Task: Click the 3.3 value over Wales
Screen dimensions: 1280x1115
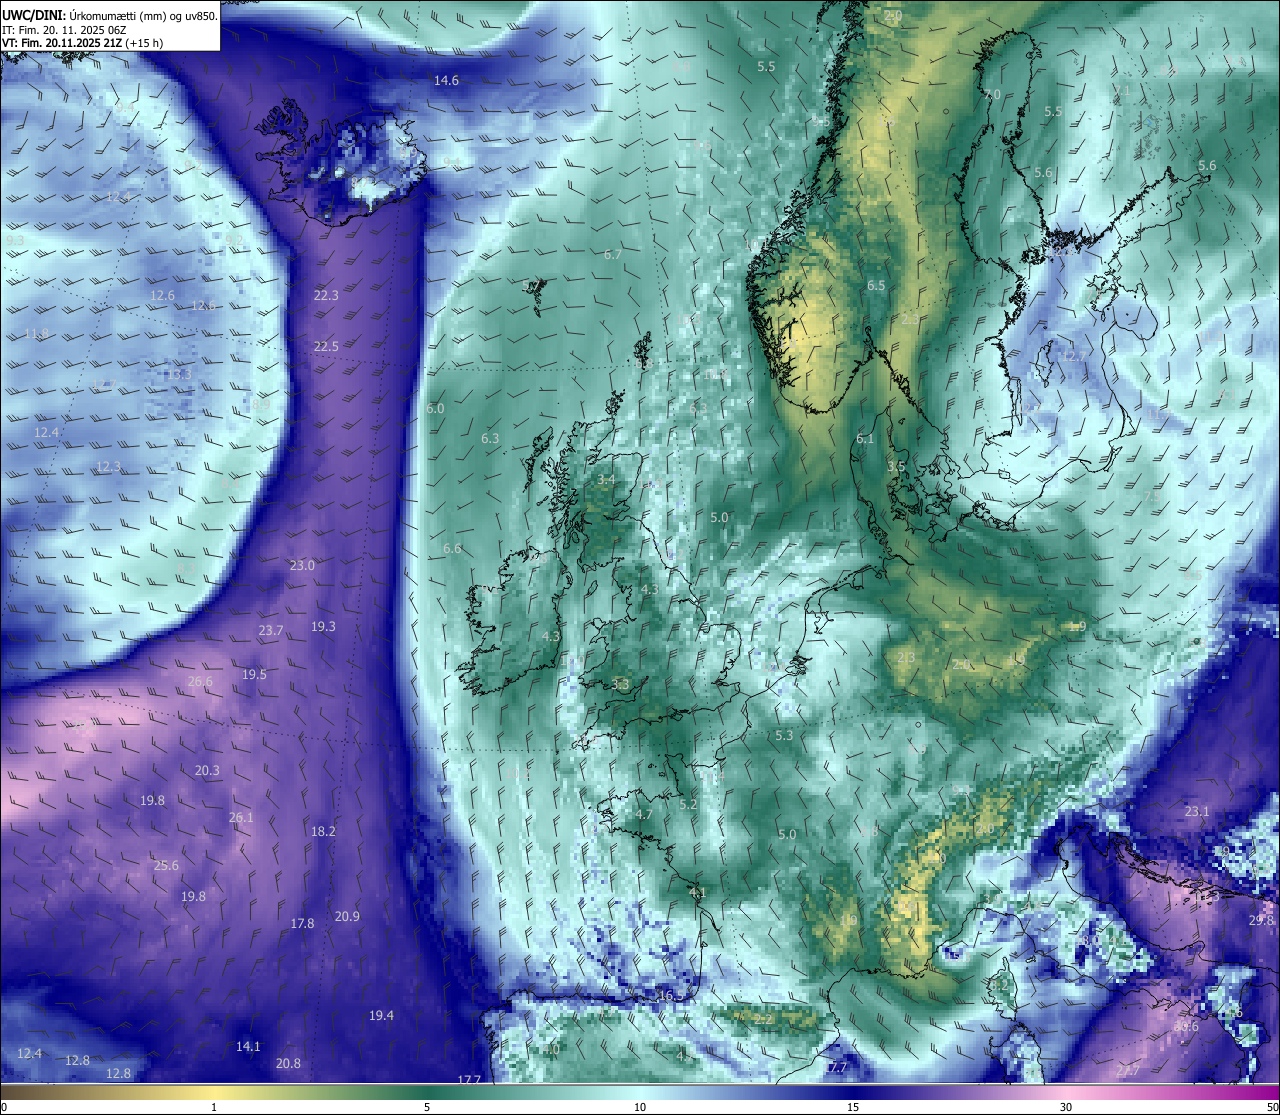Action: click(x=620, y=684)
